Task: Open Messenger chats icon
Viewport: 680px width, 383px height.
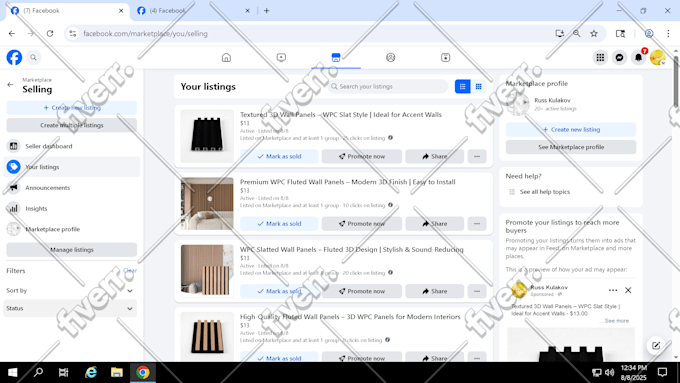Action: 619,57
